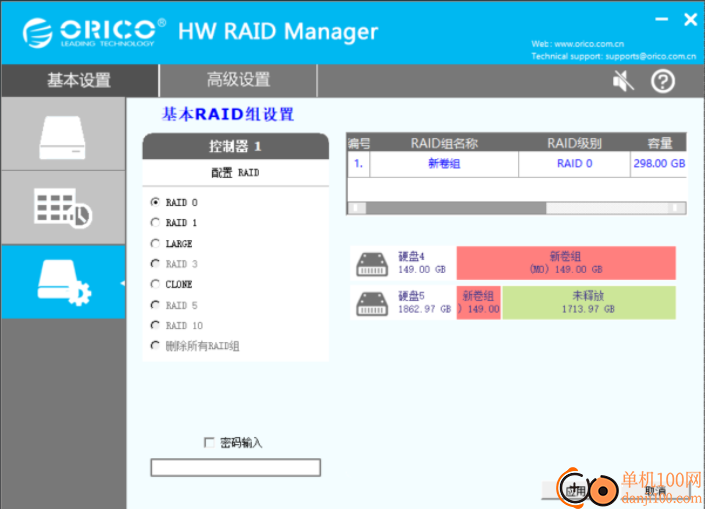Click the 硬盘5 drive icon

(372, 304)
